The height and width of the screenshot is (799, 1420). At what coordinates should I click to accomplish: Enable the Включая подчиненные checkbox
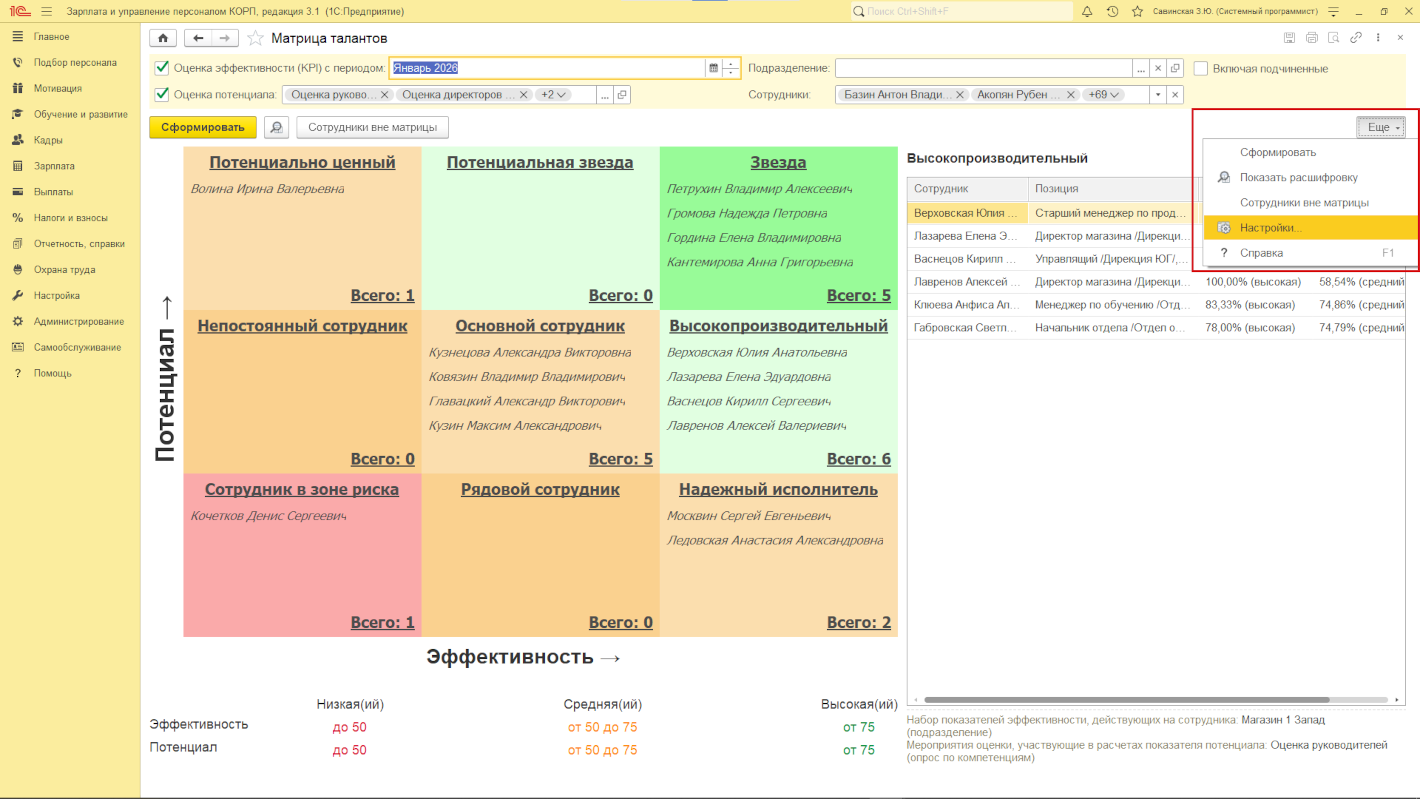[x=1201, y=68]
